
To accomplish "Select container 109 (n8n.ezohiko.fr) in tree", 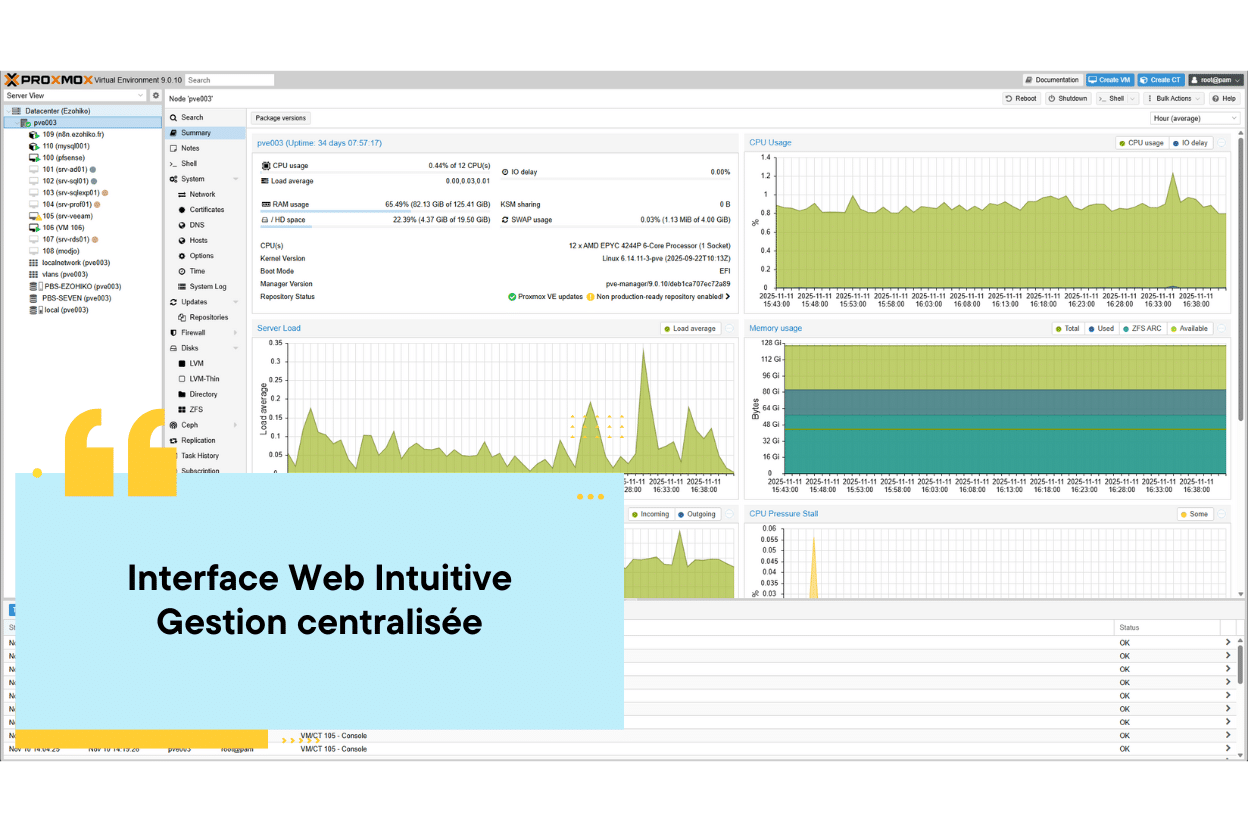I will click(72, 134).
